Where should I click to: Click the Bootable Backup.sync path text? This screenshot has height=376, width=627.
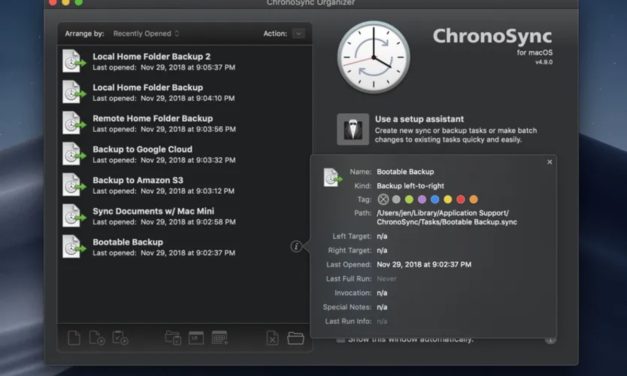coord(447,218)
